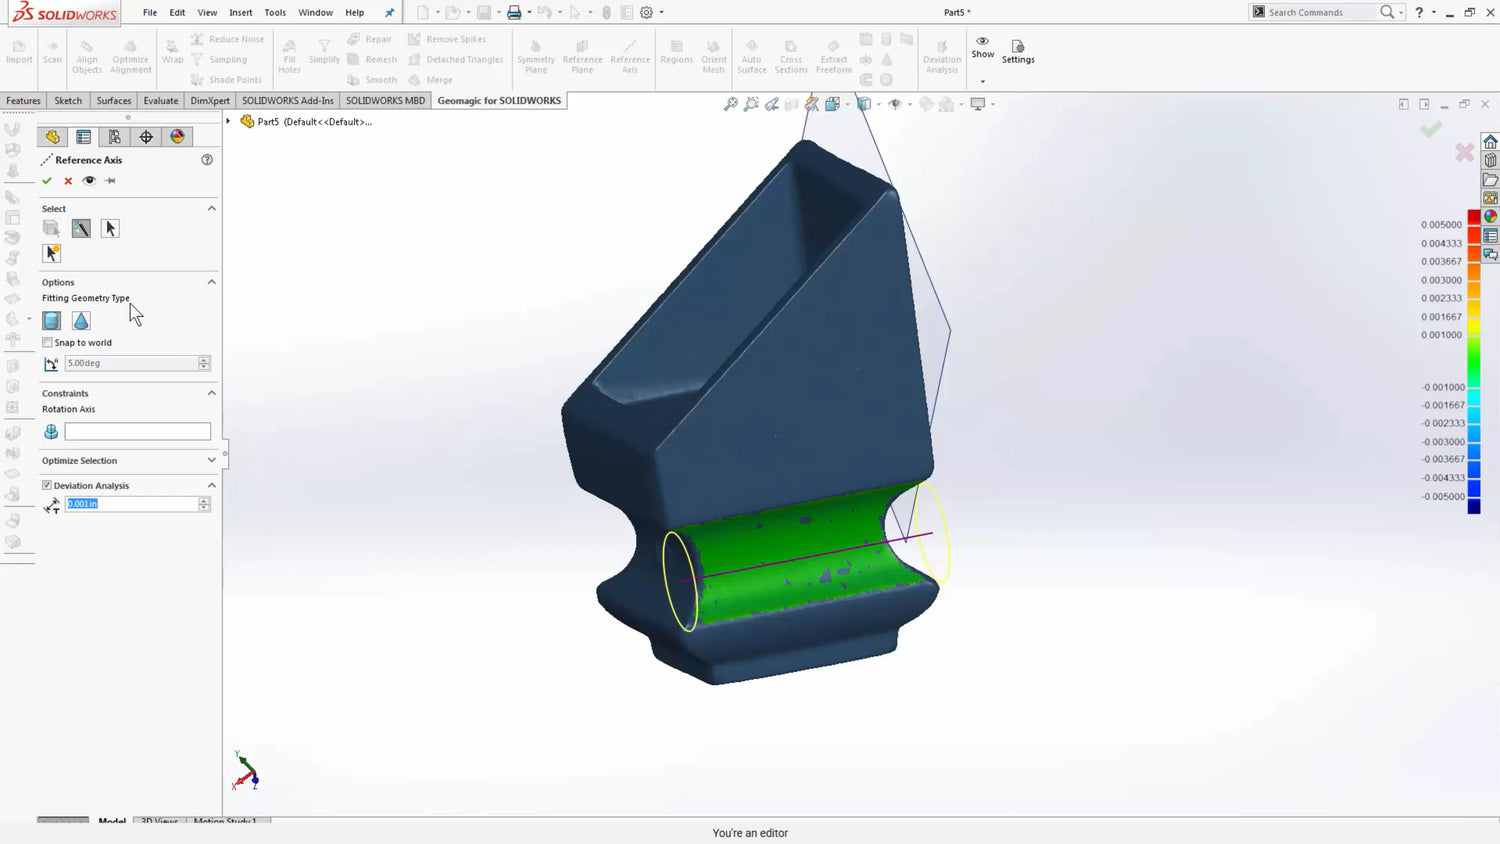
Task: Click the pushpin icon in Reference Axis
Action: coord(110,181)
